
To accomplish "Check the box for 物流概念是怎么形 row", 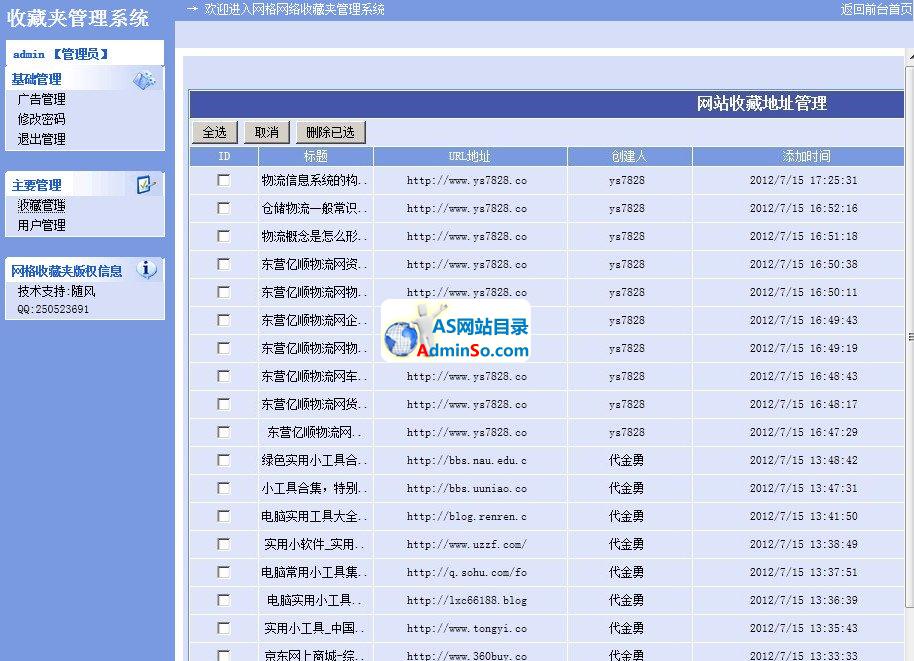I will point(224,236).
